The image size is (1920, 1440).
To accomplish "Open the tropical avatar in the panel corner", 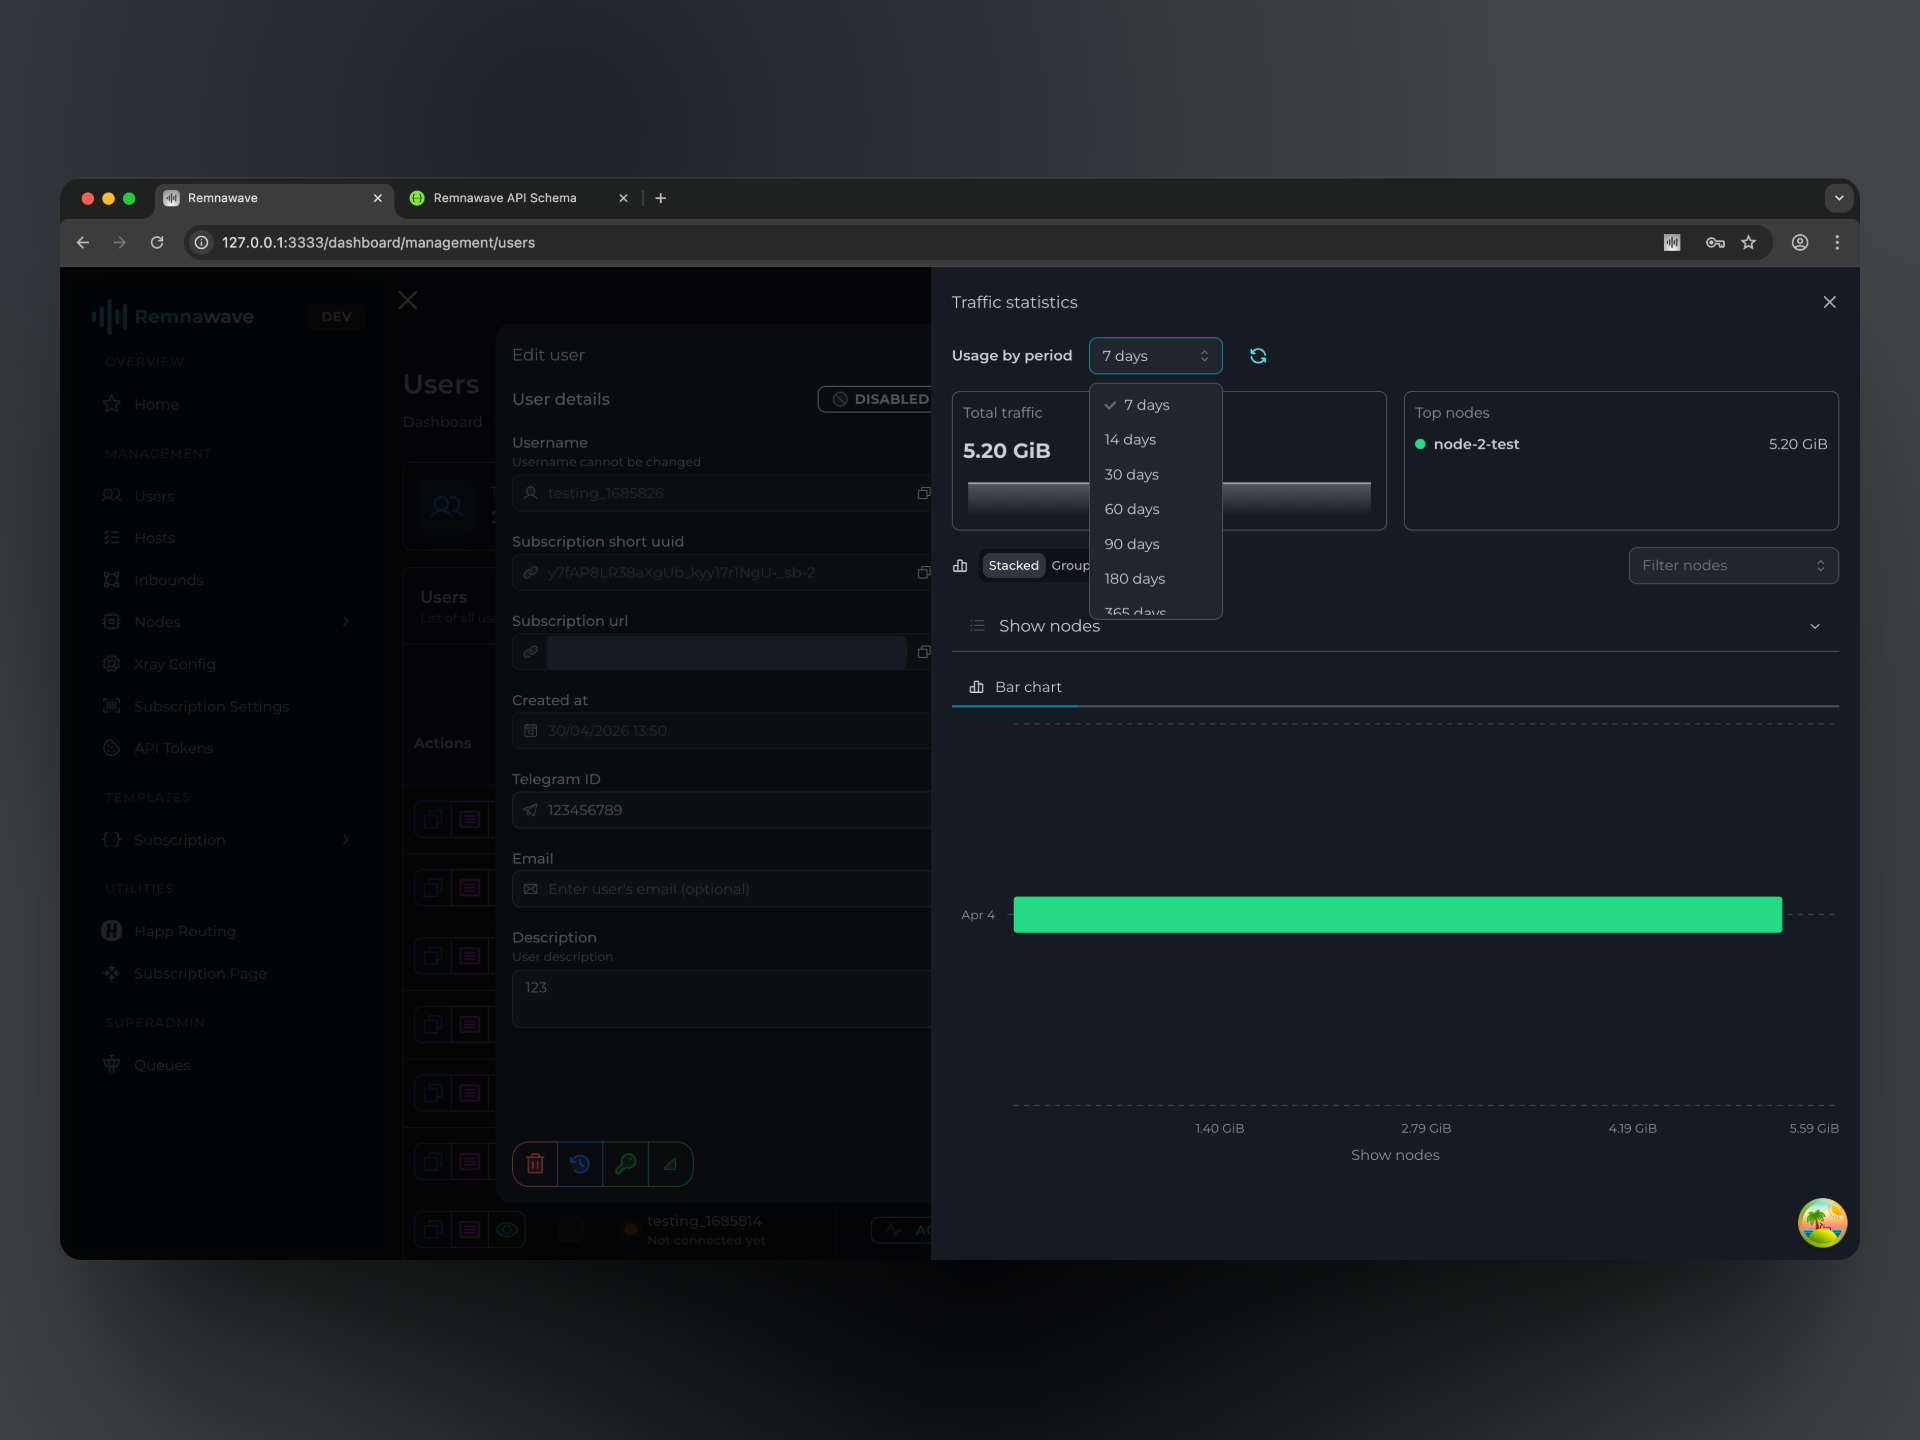I will point(1822,1223).
